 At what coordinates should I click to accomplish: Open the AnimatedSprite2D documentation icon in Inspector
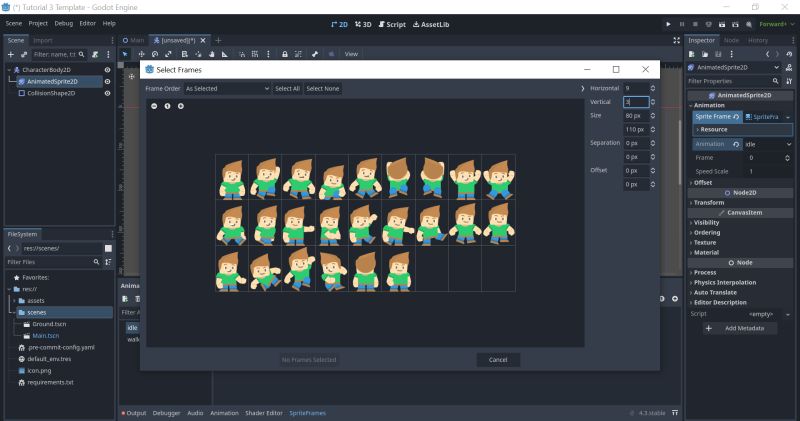point(789,67)
